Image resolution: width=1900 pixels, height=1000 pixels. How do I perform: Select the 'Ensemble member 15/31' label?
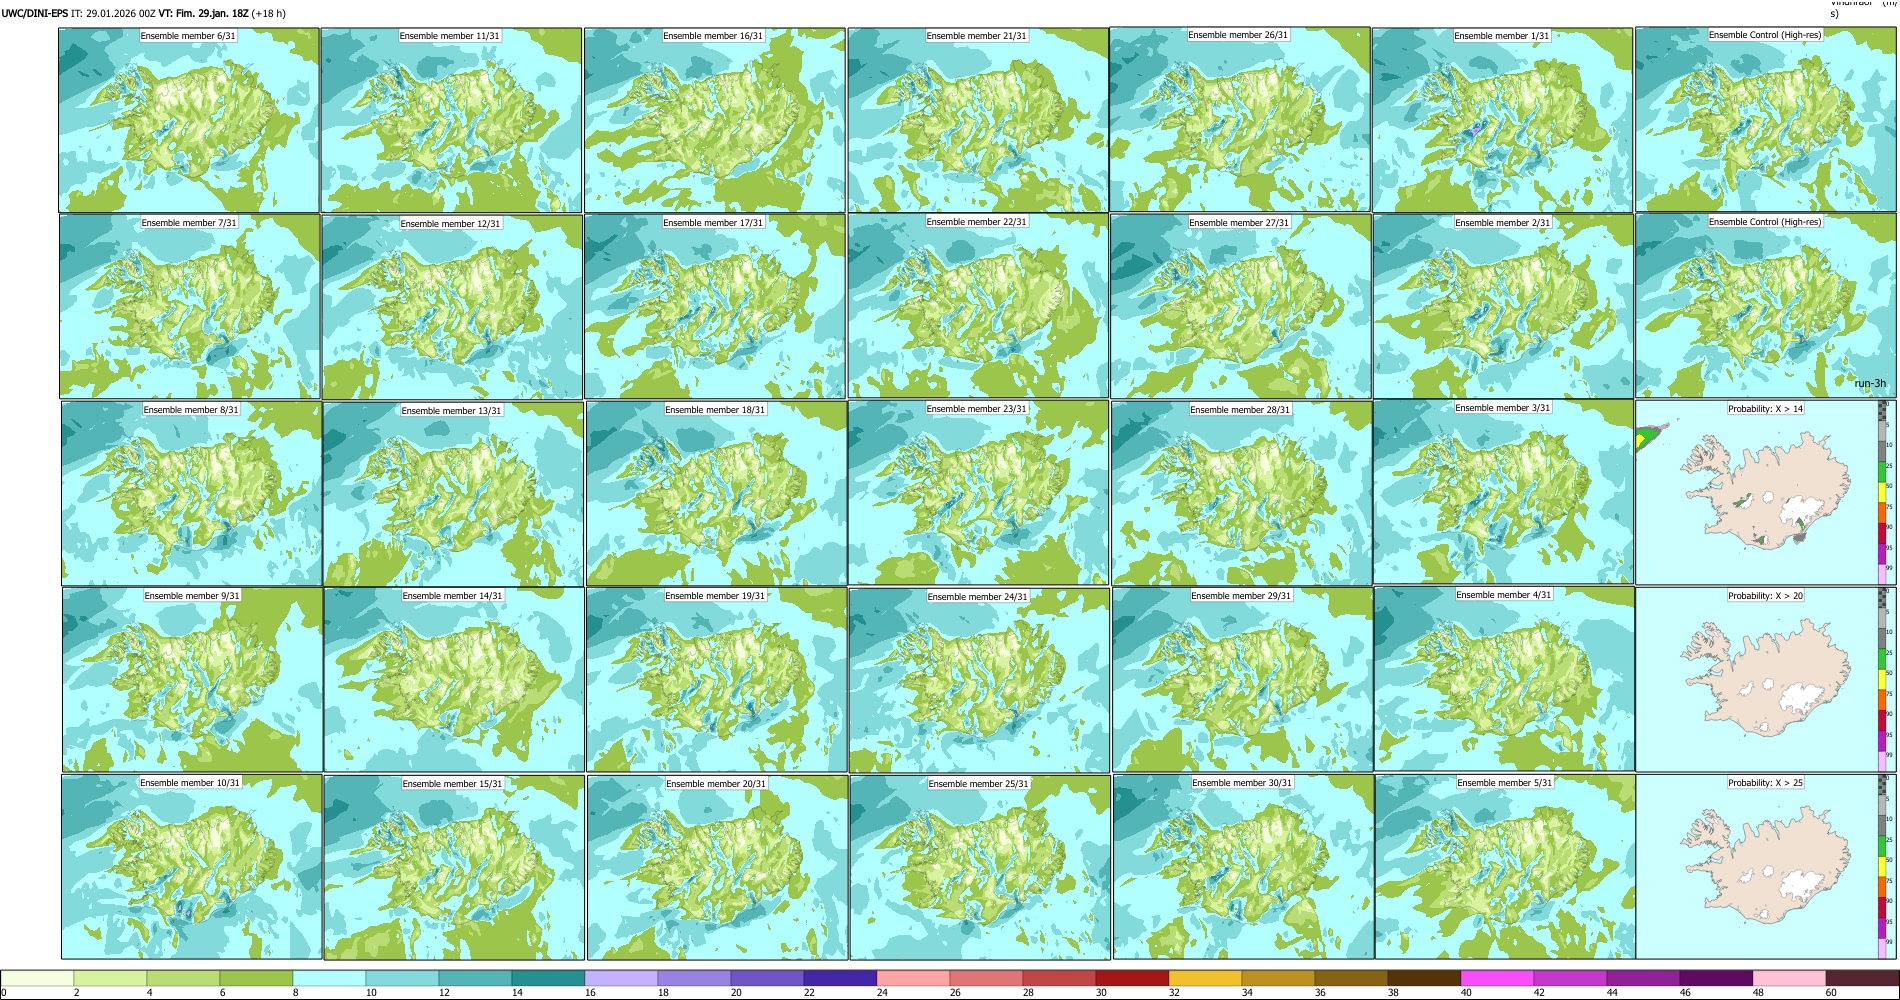pos(453,783)
